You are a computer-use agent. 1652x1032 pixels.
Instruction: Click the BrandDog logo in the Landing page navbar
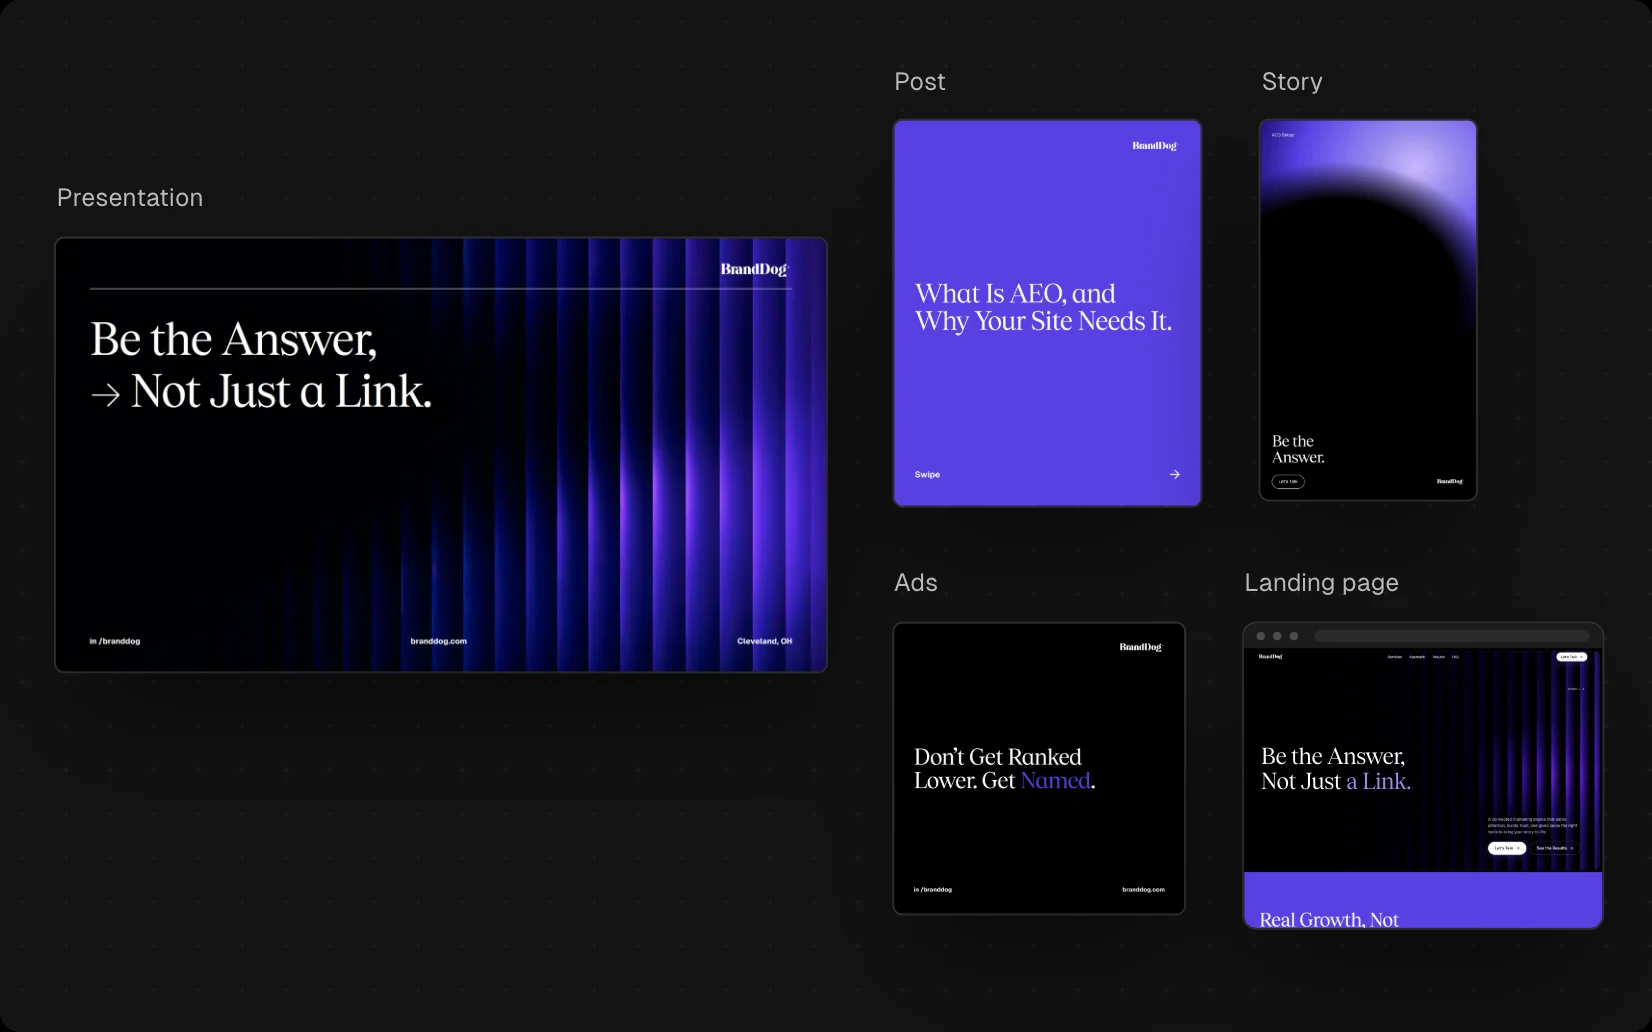[x=1270, y=657]
